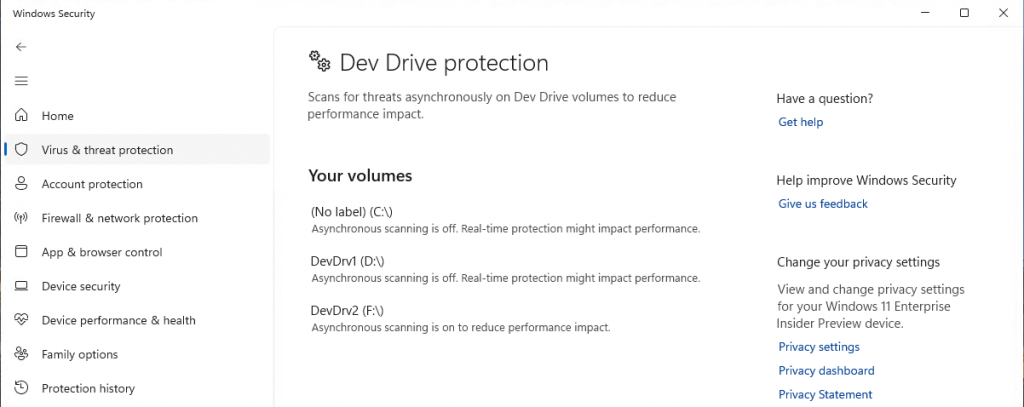Select the (No label) (C:\) volume entry
This screenshot has width=1024, height=407.
click(505, 220)
